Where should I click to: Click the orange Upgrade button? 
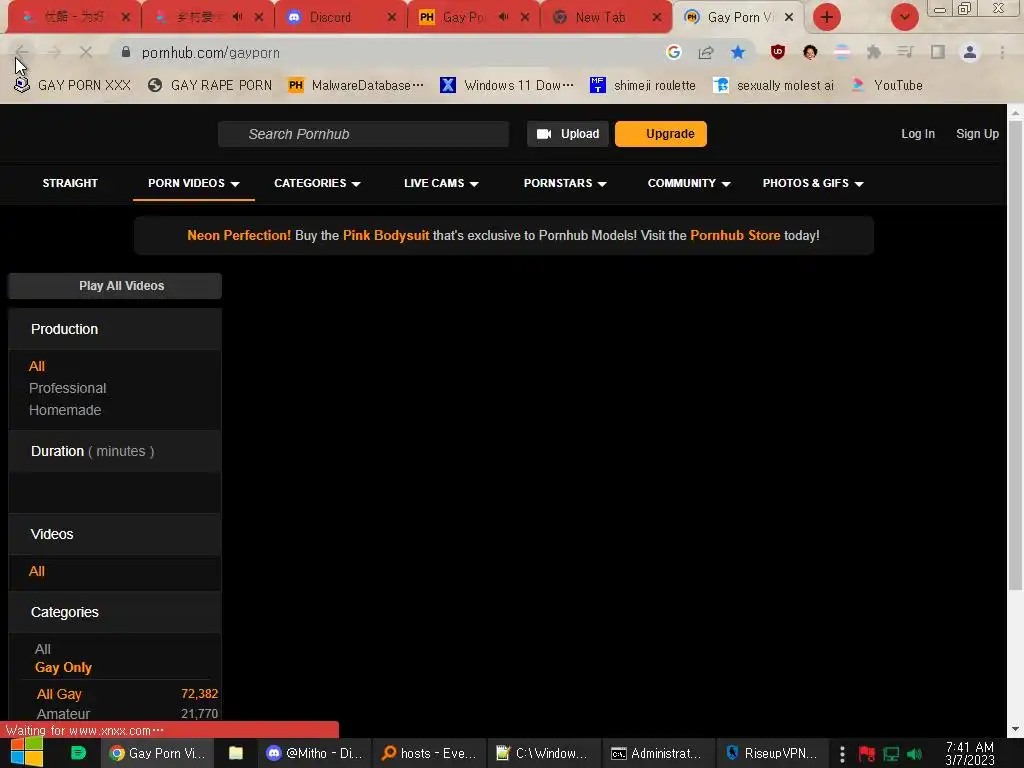point(661,134)
